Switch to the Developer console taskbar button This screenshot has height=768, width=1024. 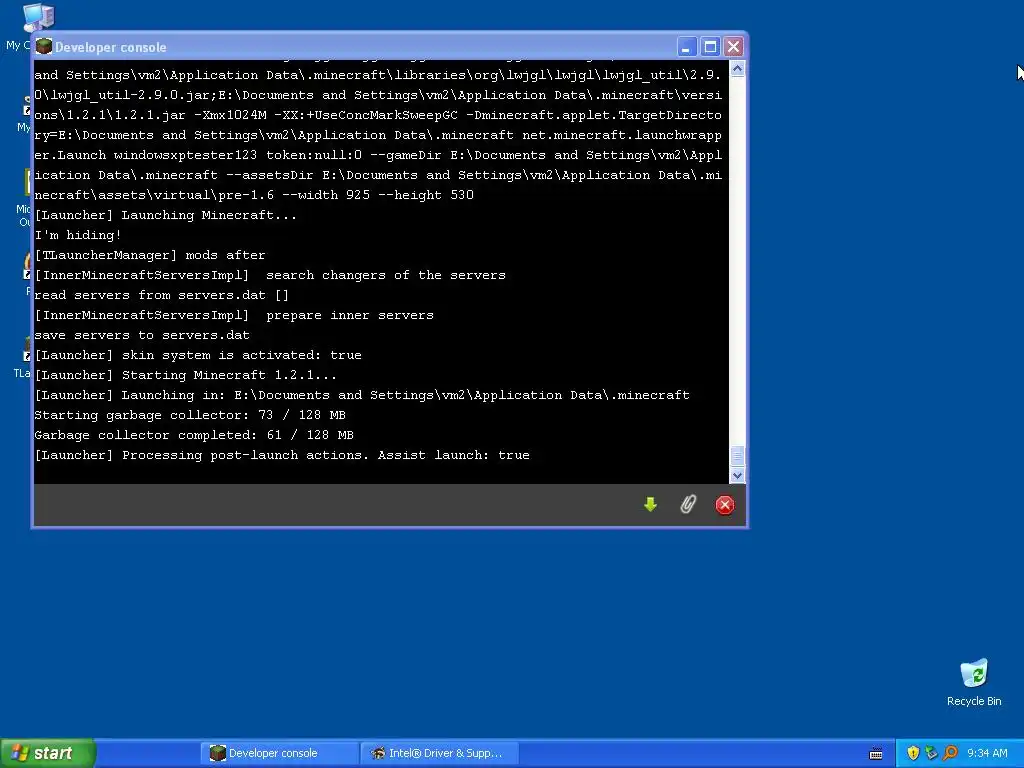pyautogui.click(x=280, y=753)
